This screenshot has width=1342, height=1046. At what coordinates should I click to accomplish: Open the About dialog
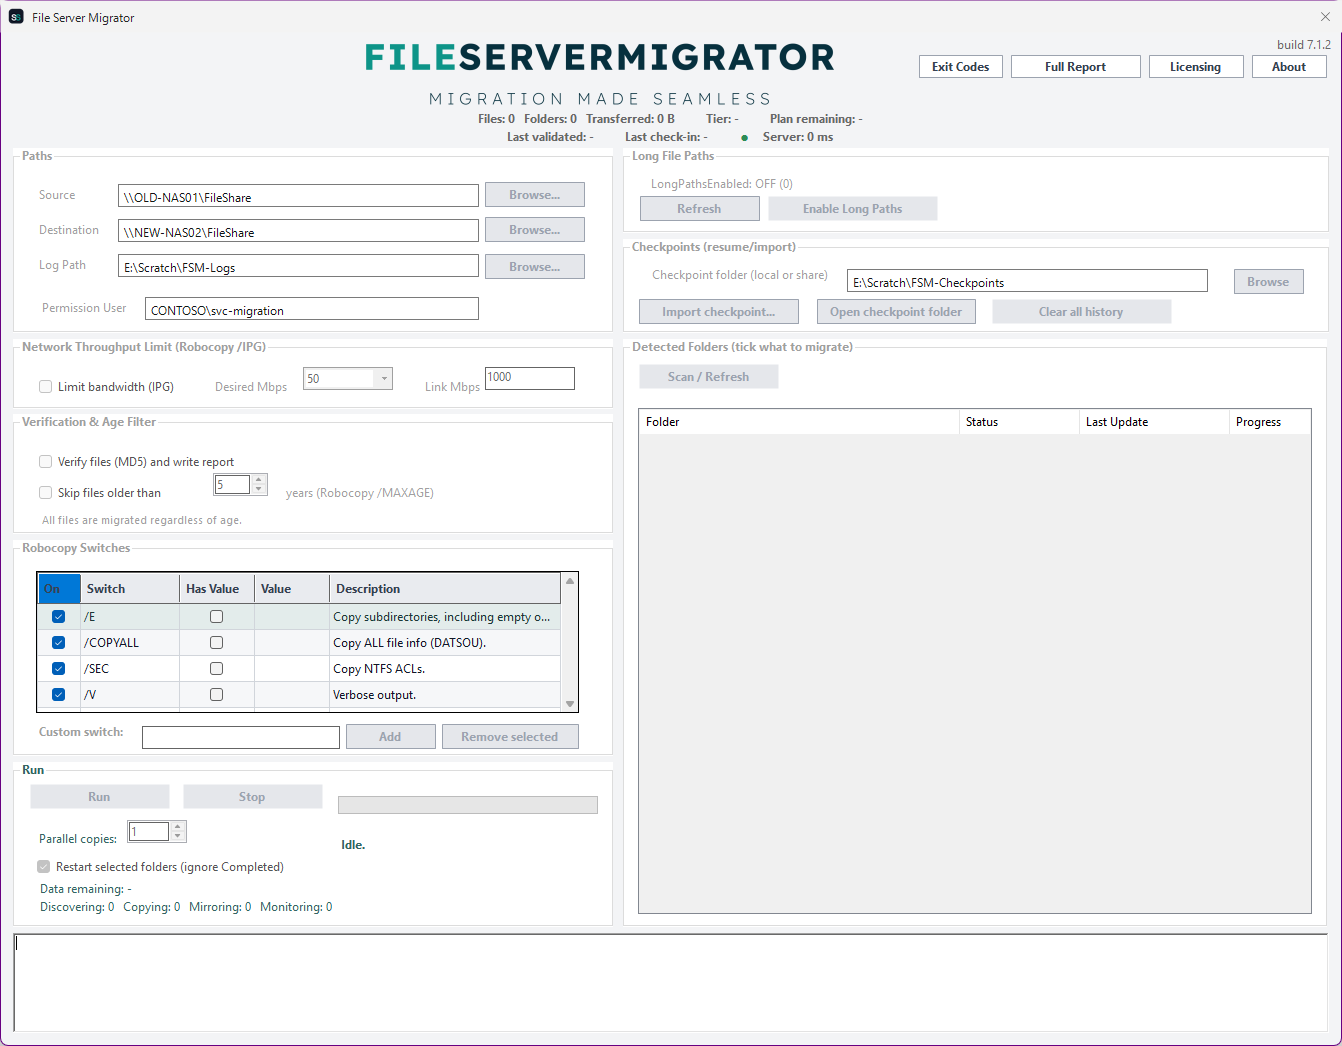1289,67
